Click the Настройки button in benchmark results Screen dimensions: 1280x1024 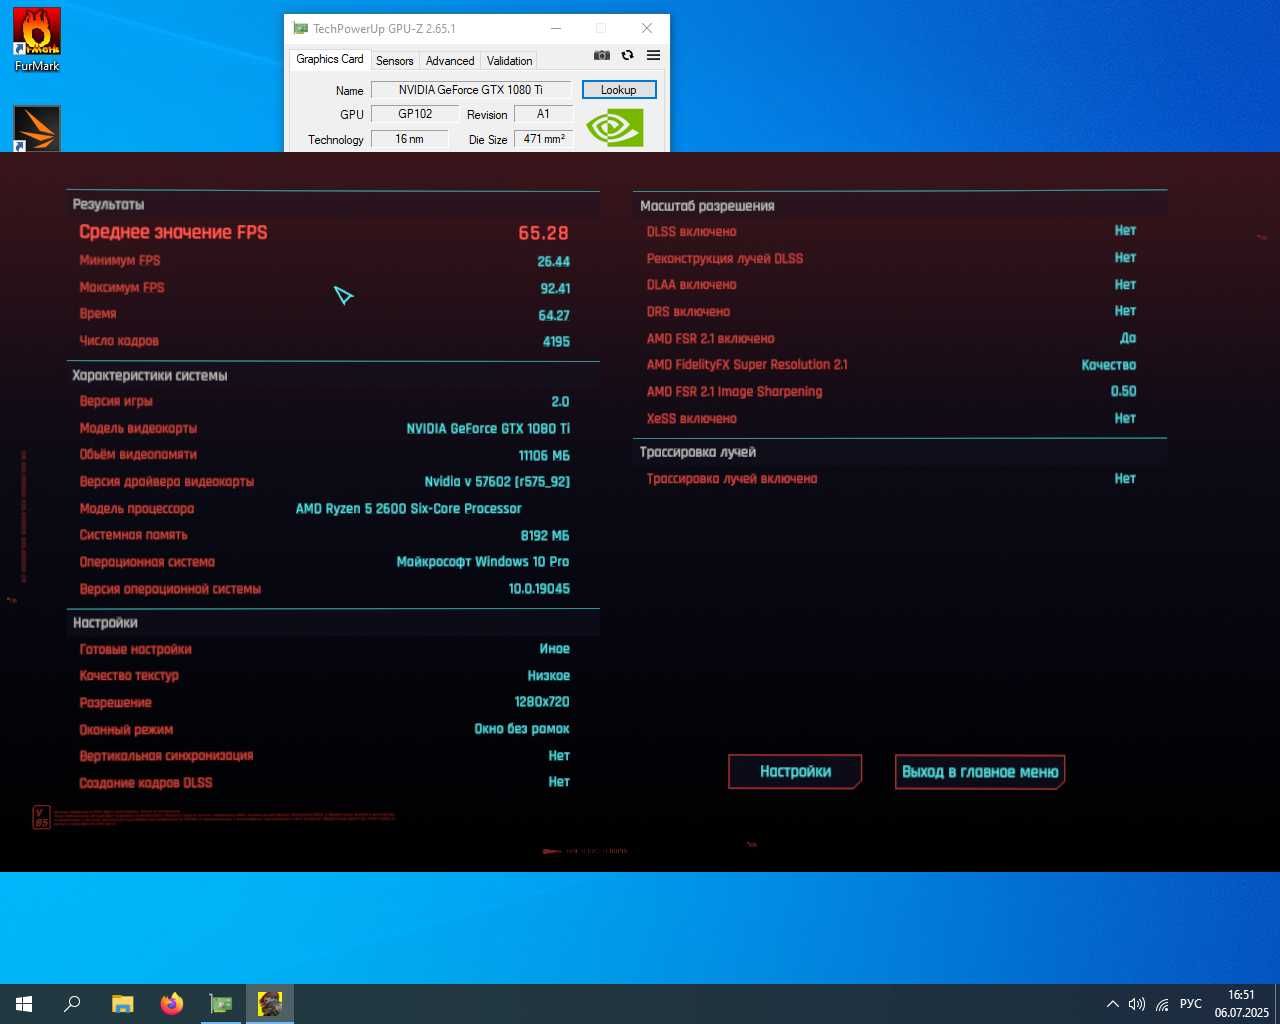pyautogui.click(x=795, y=772)
